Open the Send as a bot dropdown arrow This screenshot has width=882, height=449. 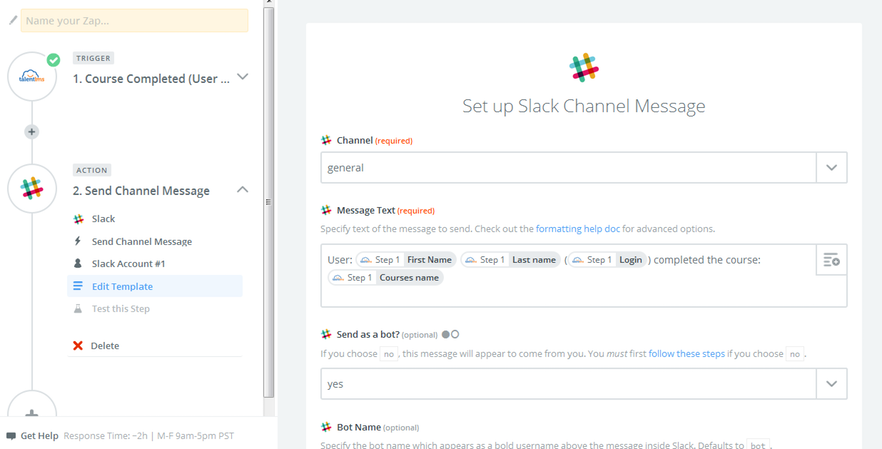tap(831, 384)
